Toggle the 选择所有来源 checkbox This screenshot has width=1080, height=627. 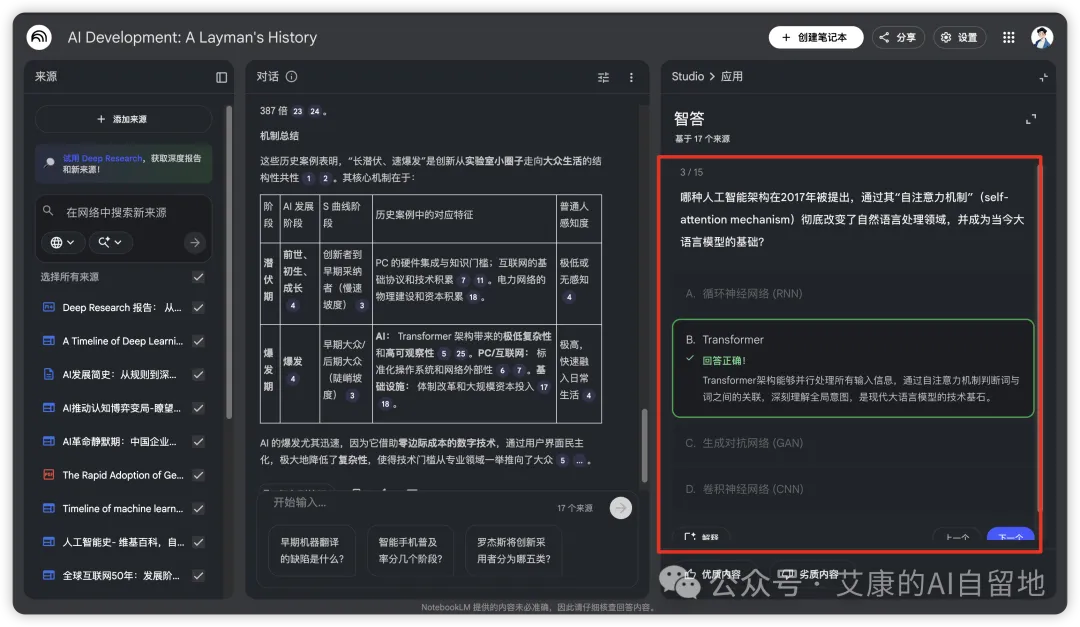198,277
